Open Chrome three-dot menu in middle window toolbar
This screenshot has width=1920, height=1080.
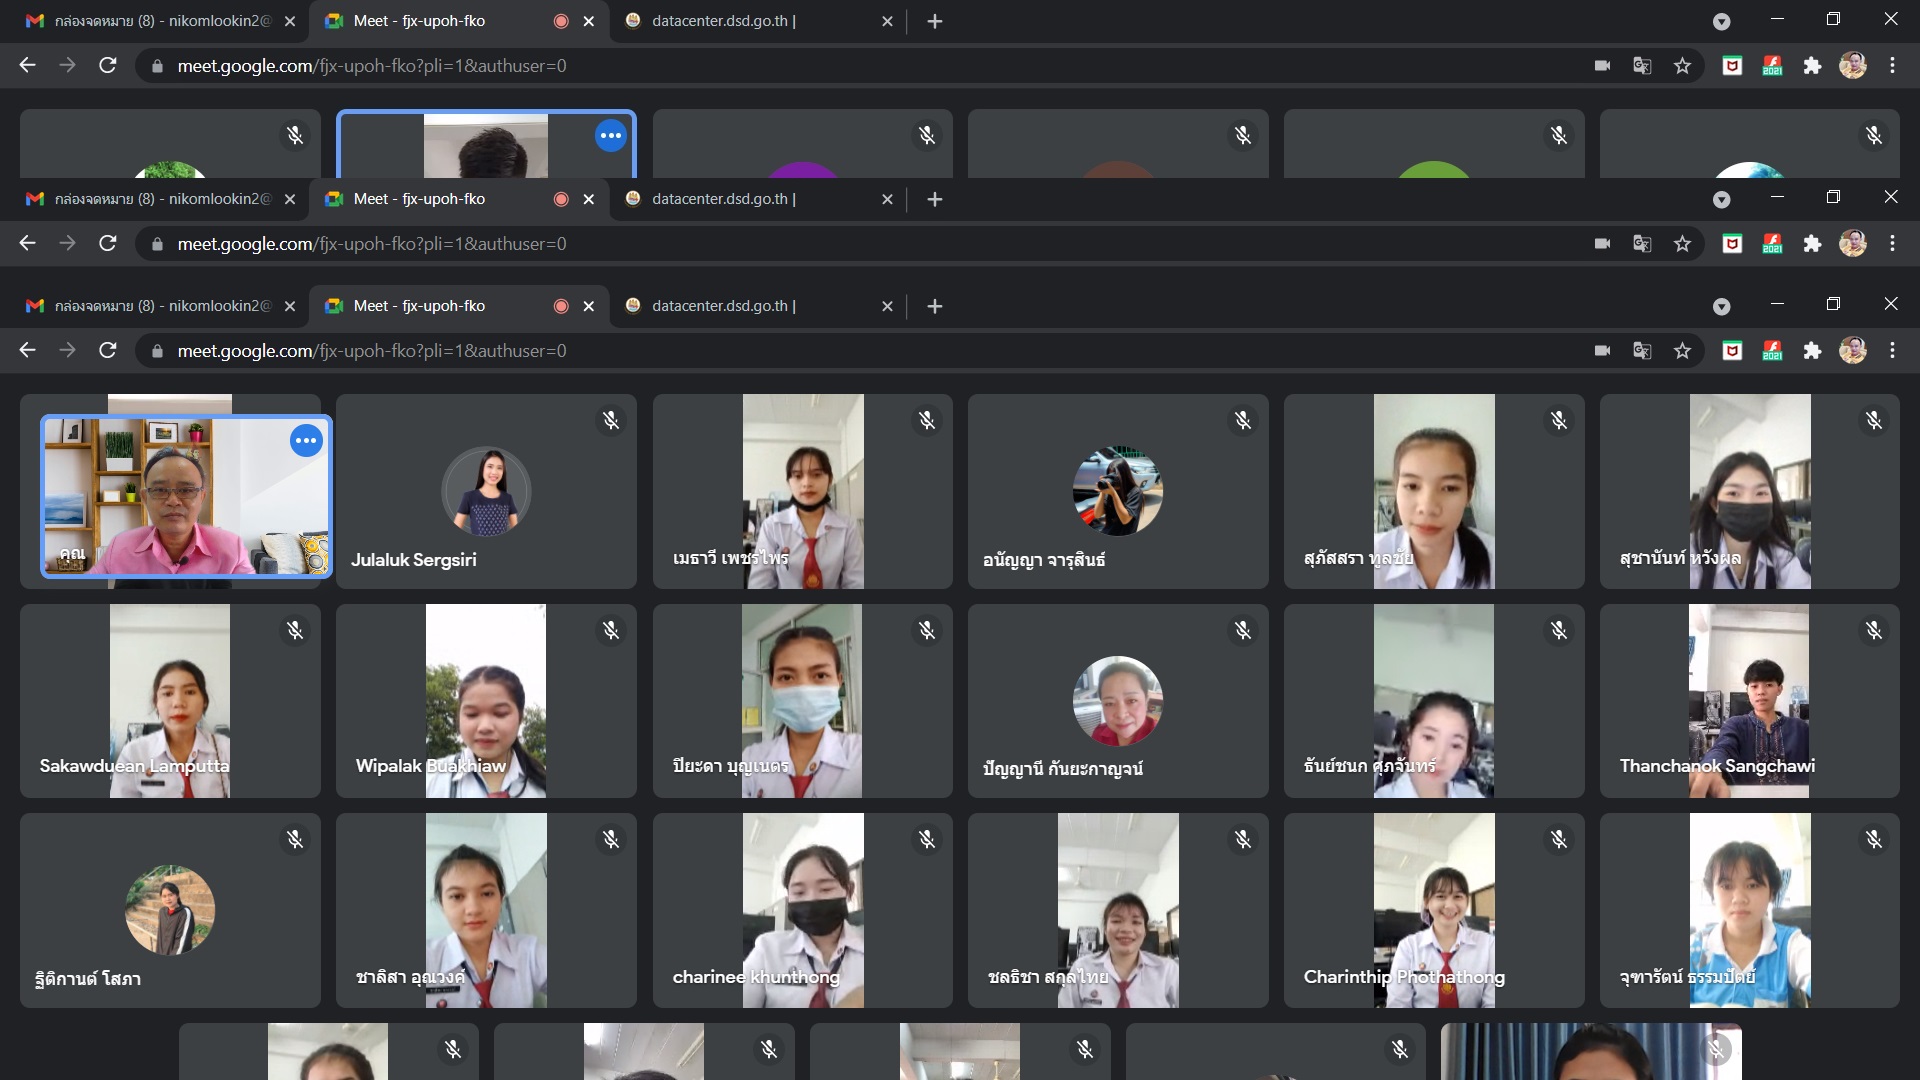pyautogui.click(x=1892, y=243)
